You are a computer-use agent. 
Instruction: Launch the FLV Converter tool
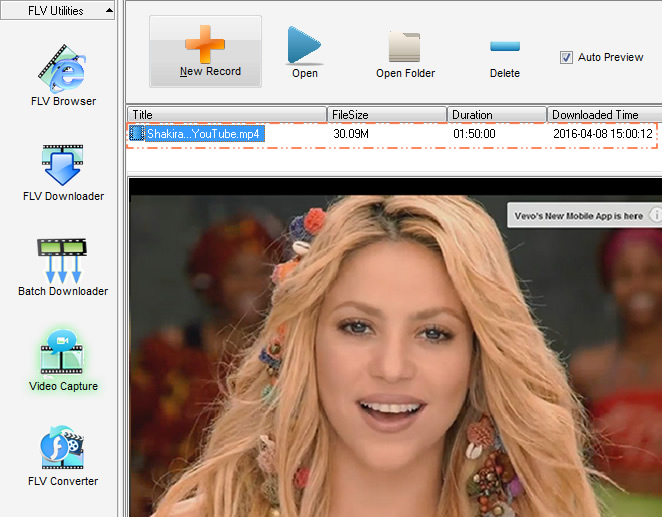[x=63, y=449]
